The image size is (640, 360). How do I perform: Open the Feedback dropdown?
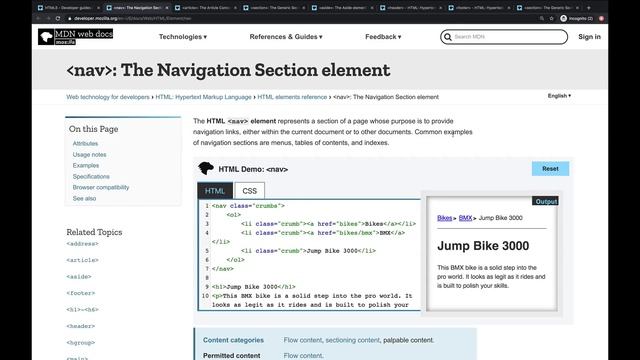pyautogui.click(x=383, y=37)
